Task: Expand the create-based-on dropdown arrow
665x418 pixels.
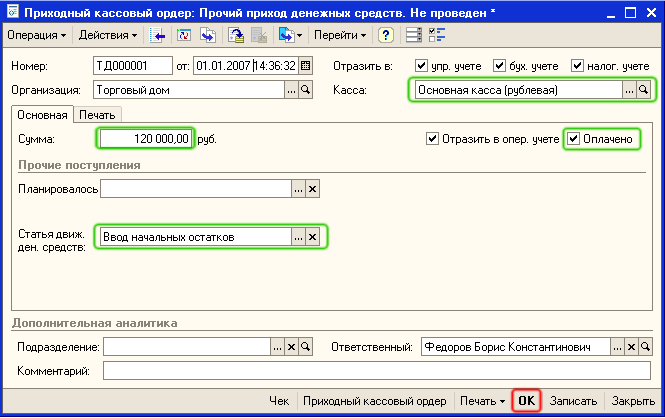Action: coord(299,36)
